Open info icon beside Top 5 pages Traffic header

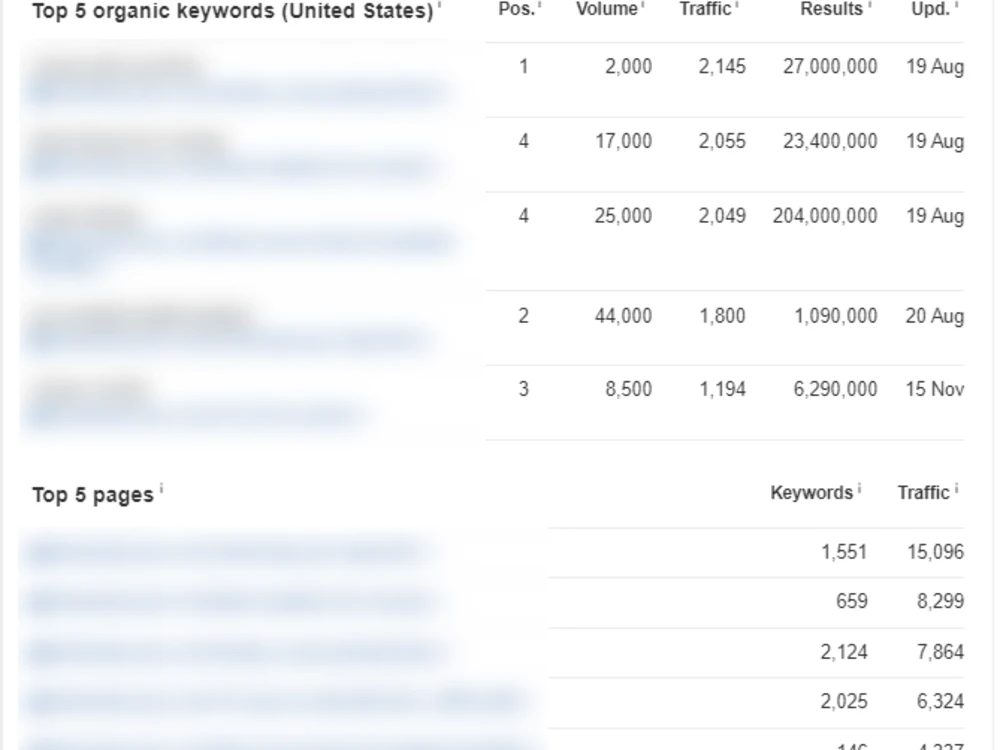[957, 489]
